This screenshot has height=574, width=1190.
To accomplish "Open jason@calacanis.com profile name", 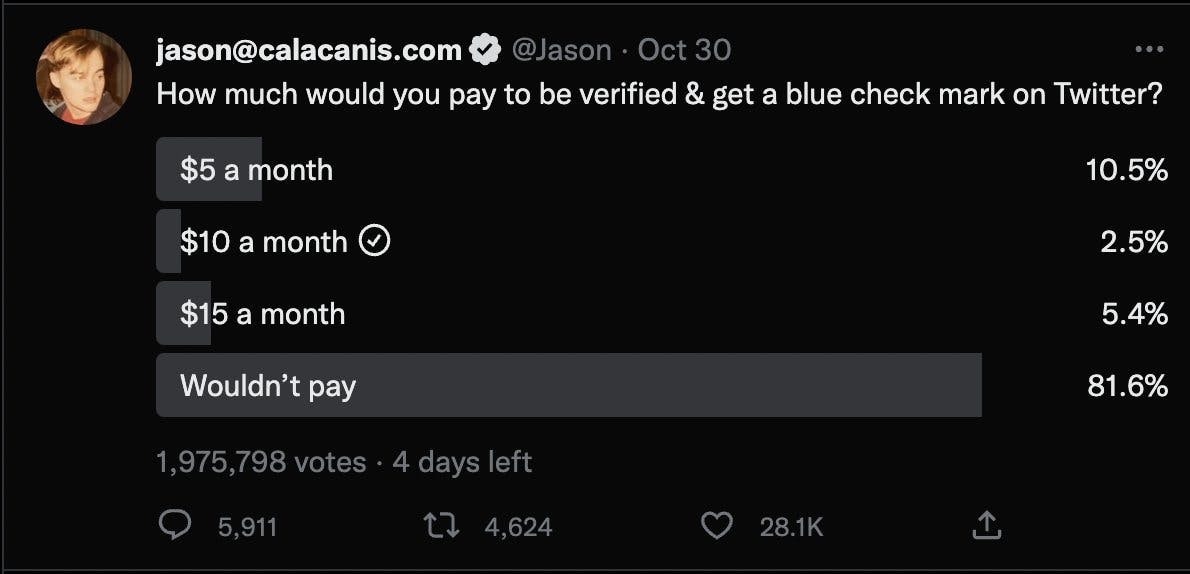I will [309, 50].
